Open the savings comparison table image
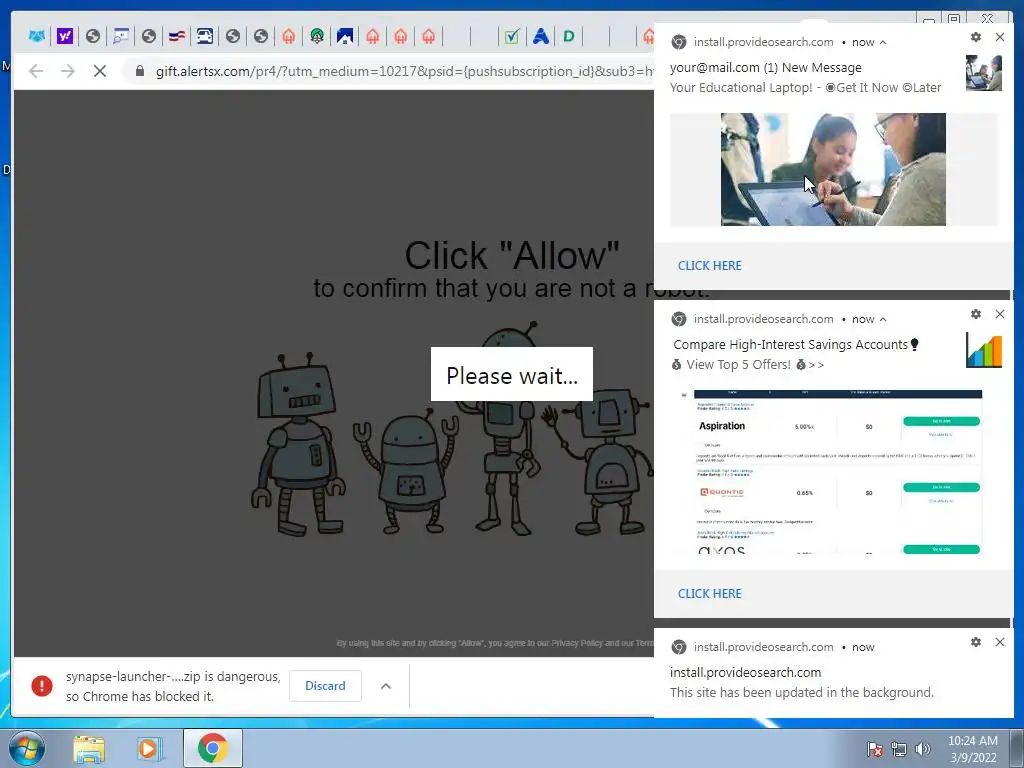The width and height of the screenshot is (1024, 768). 833,472
